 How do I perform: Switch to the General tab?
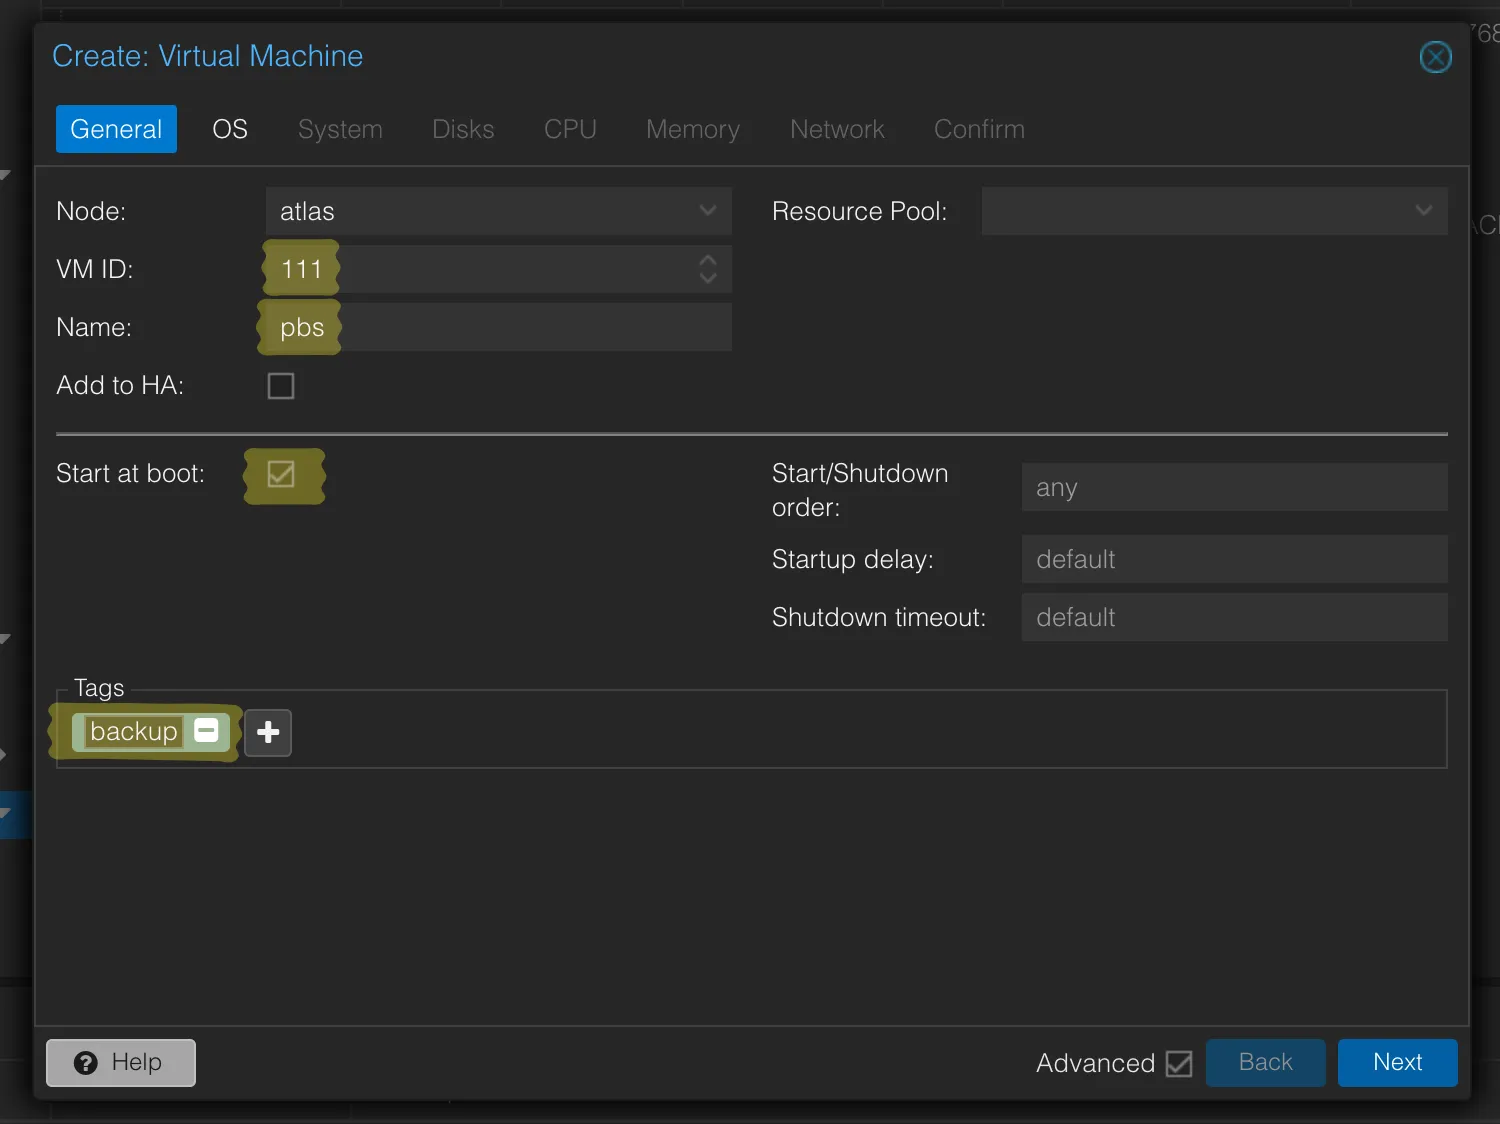(x=116, y=129)
